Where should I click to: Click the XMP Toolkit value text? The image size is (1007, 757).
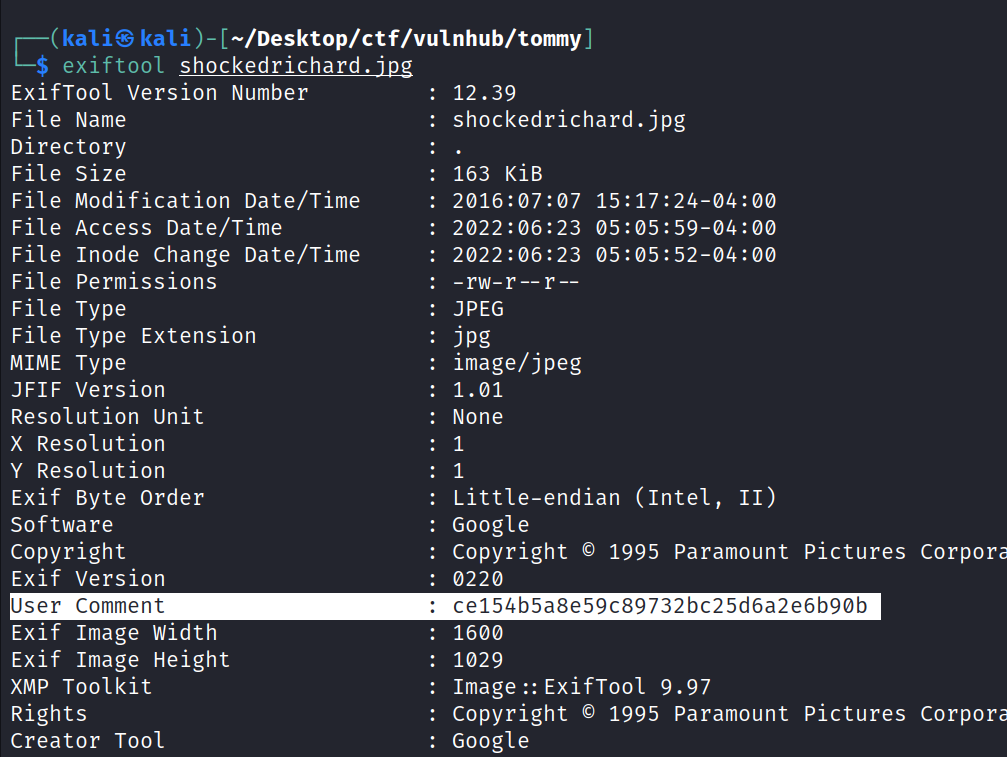pyautogui.click(x=581, y=687)
